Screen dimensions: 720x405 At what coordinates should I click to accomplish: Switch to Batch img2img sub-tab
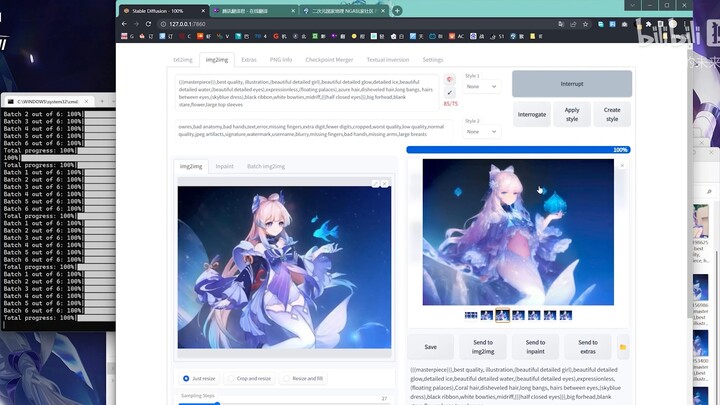[x=266, y=166]
